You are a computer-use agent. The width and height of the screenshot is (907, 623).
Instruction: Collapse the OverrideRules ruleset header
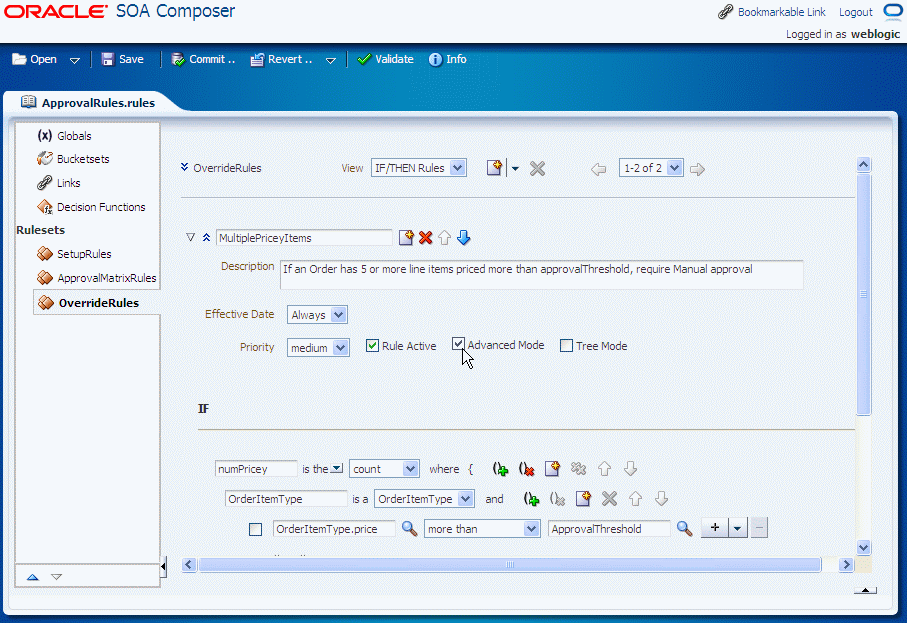[185, 167]
